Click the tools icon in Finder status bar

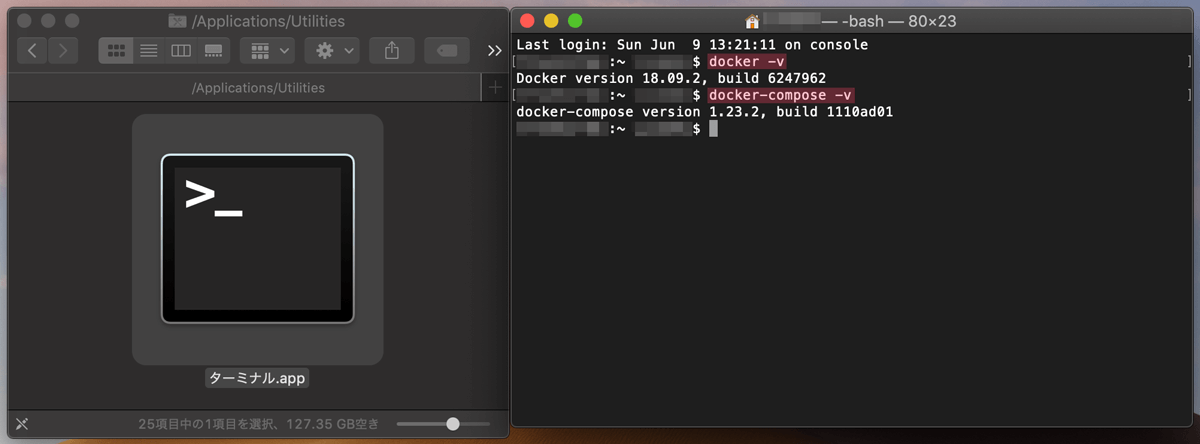tap(22, 424)
